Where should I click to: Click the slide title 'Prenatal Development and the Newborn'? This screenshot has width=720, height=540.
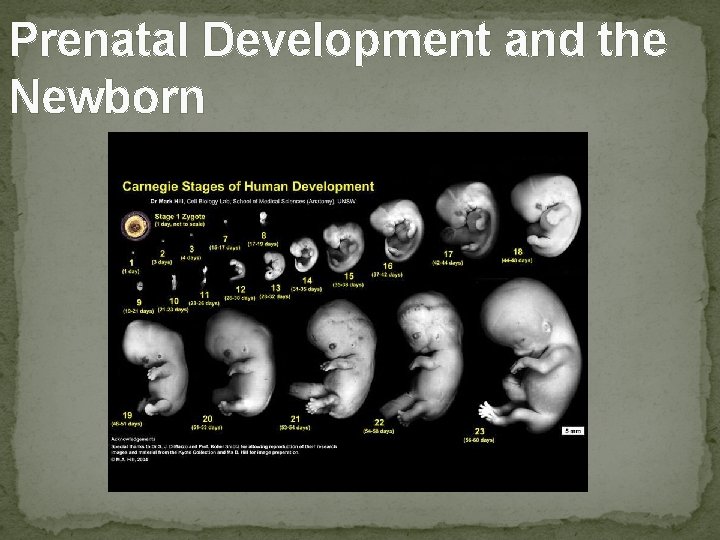pyautogui.click(x=338, y=67)
